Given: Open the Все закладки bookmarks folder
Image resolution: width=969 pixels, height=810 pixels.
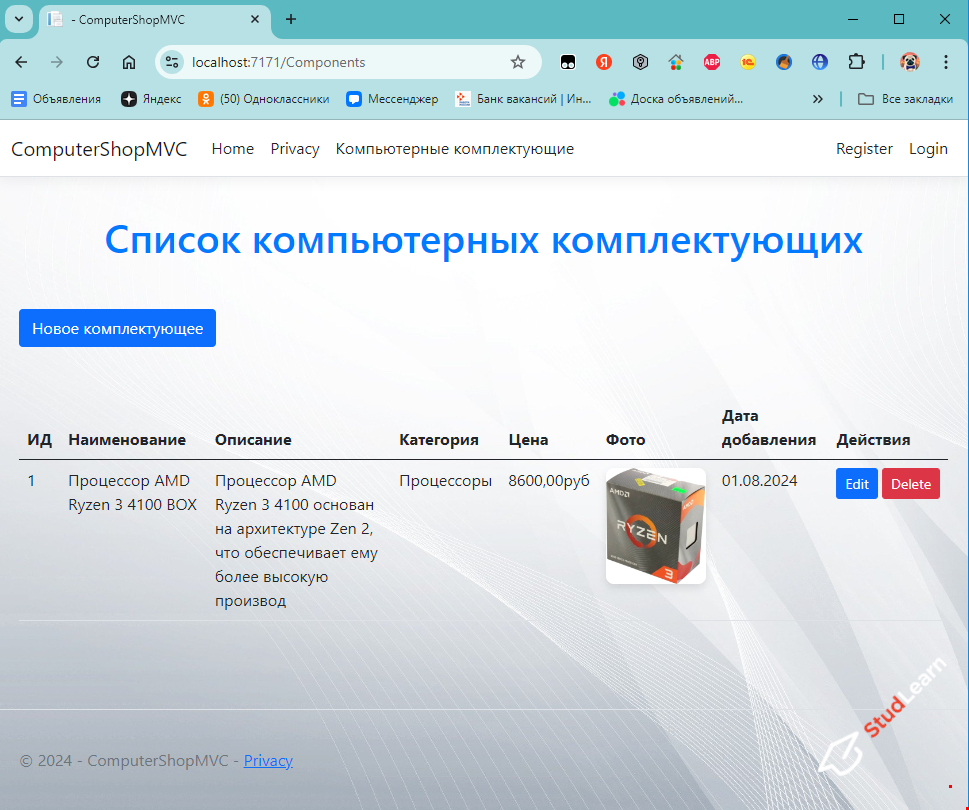Looking at the screenshot, I should [x=903, y=98].
